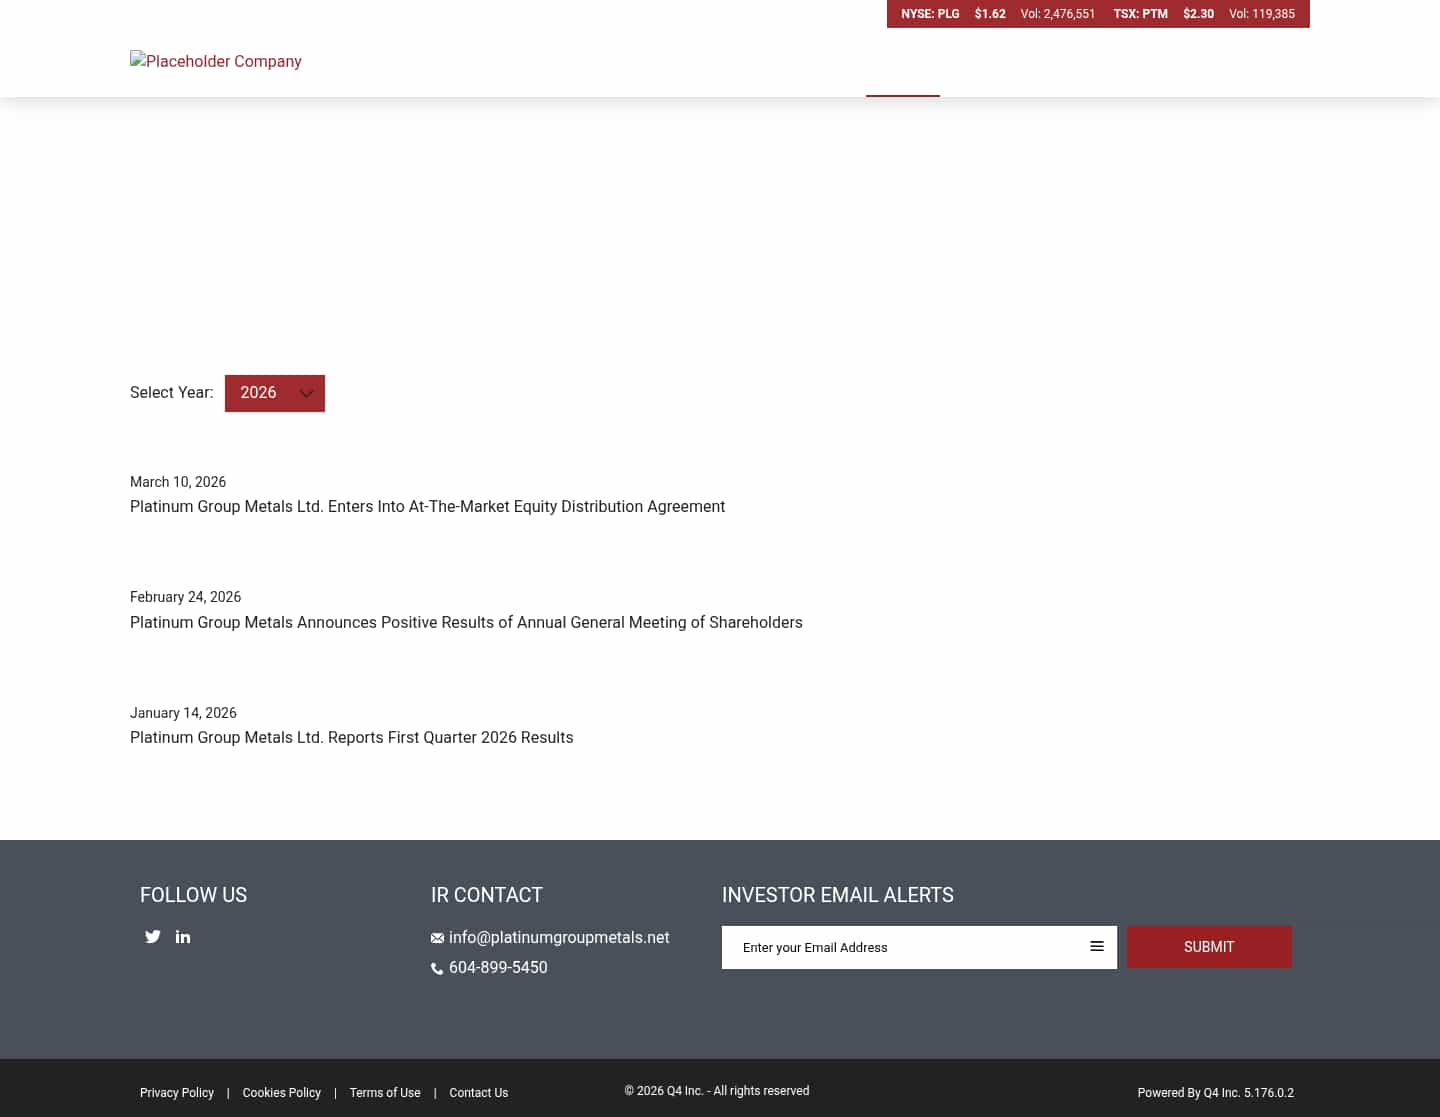The image size is (1440, 1117).
Task: Click the Enter your Email Address field
Action: pyautogui.click(x=900, y=947)
